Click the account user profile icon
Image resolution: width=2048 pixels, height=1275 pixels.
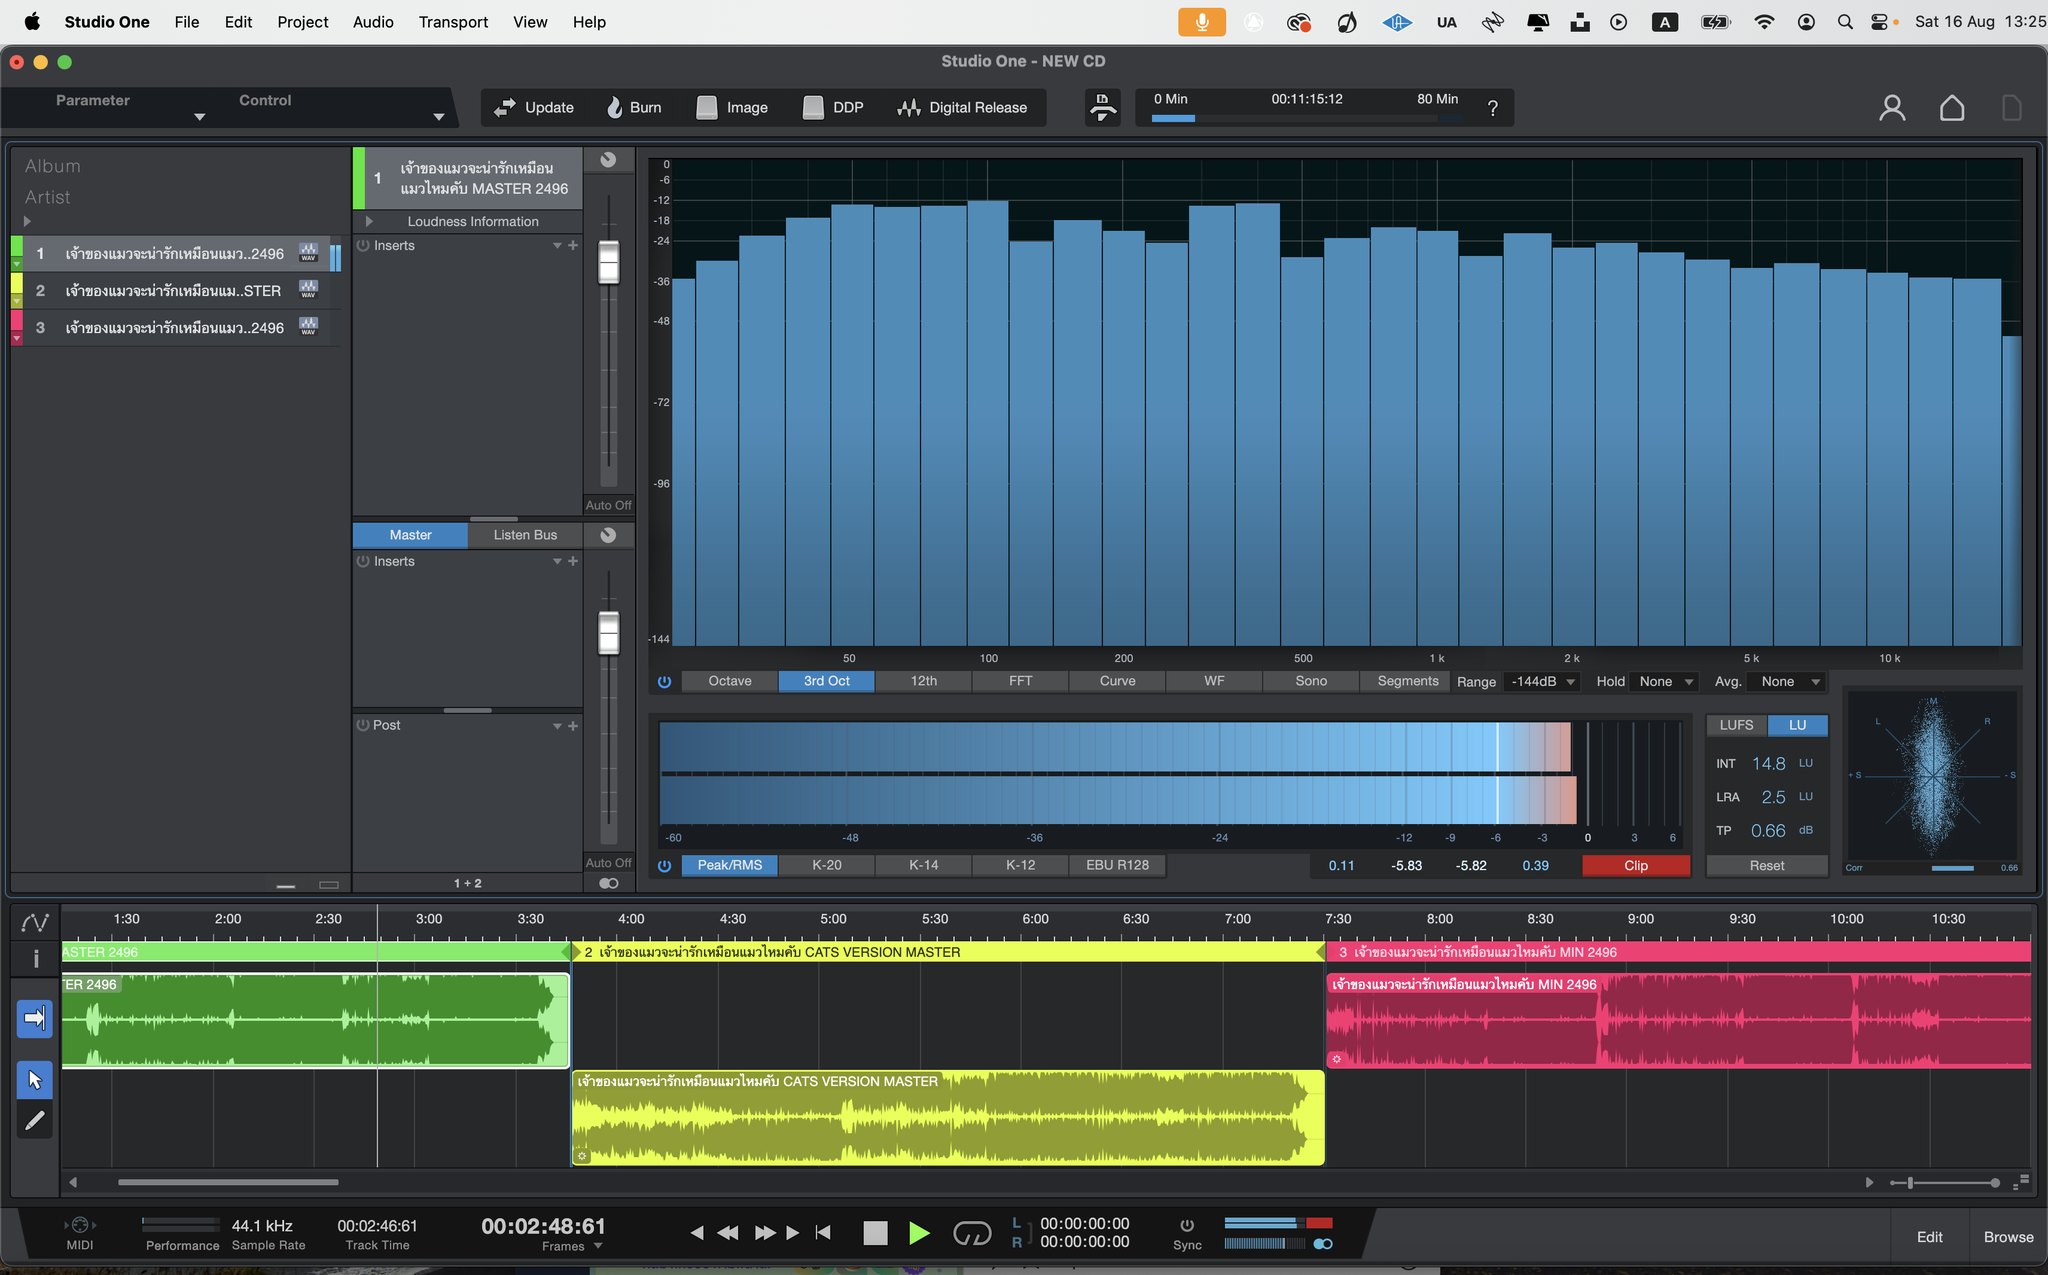pos(1892,108)
